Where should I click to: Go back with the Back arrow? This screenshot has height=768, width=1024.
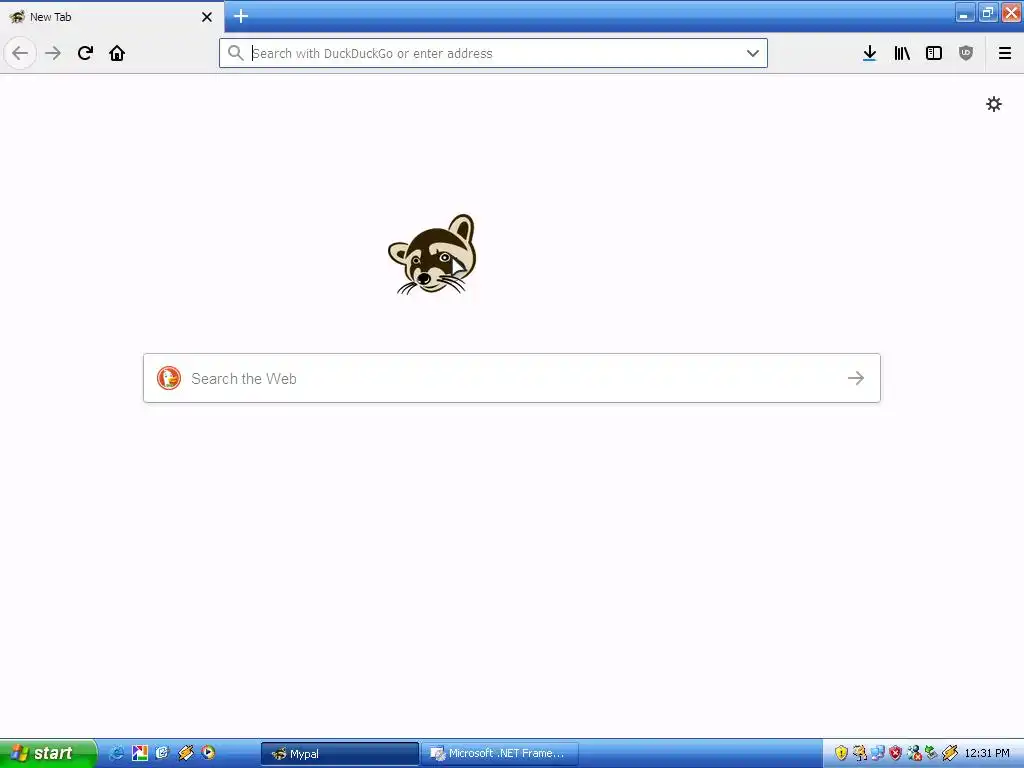[x=20, y=53]
